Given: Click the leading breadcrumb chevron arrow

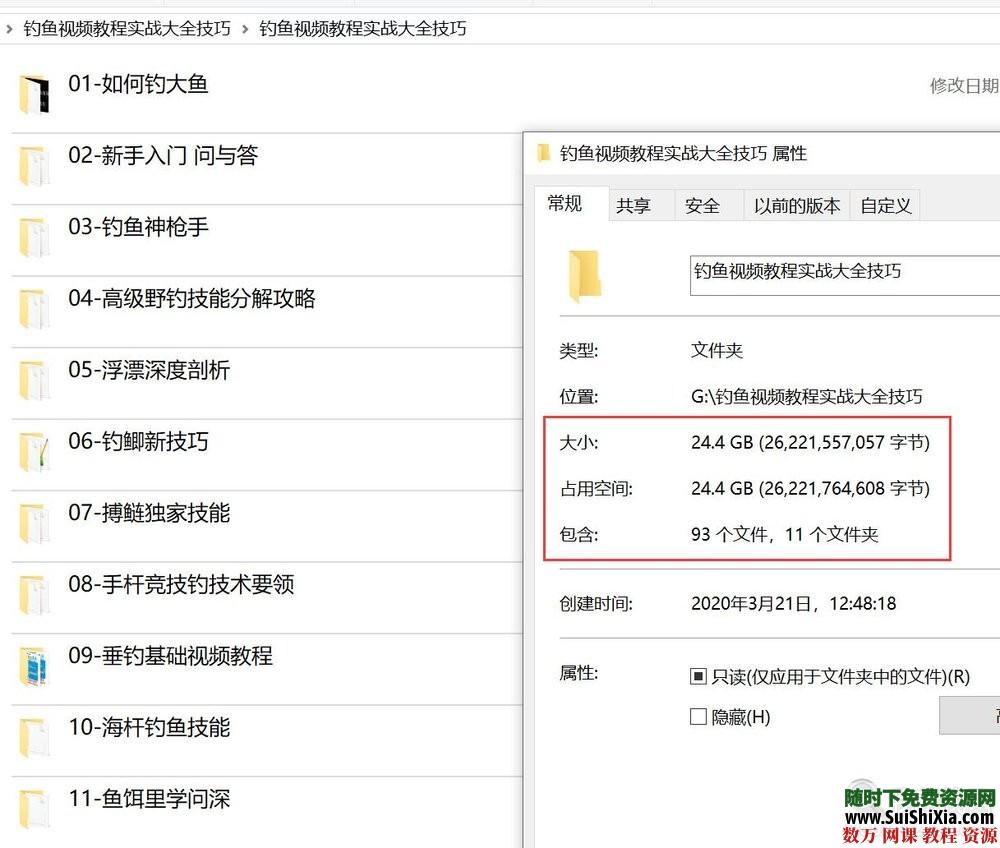Looking at the screenshot, I should coord(8,29).
